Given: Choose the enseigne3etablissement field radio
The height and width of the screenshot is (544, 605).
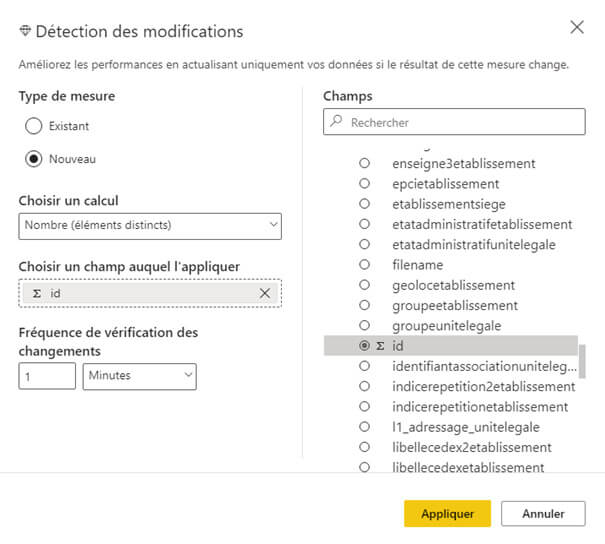Looking at the screenshot, I should click(x=364, y=163).
